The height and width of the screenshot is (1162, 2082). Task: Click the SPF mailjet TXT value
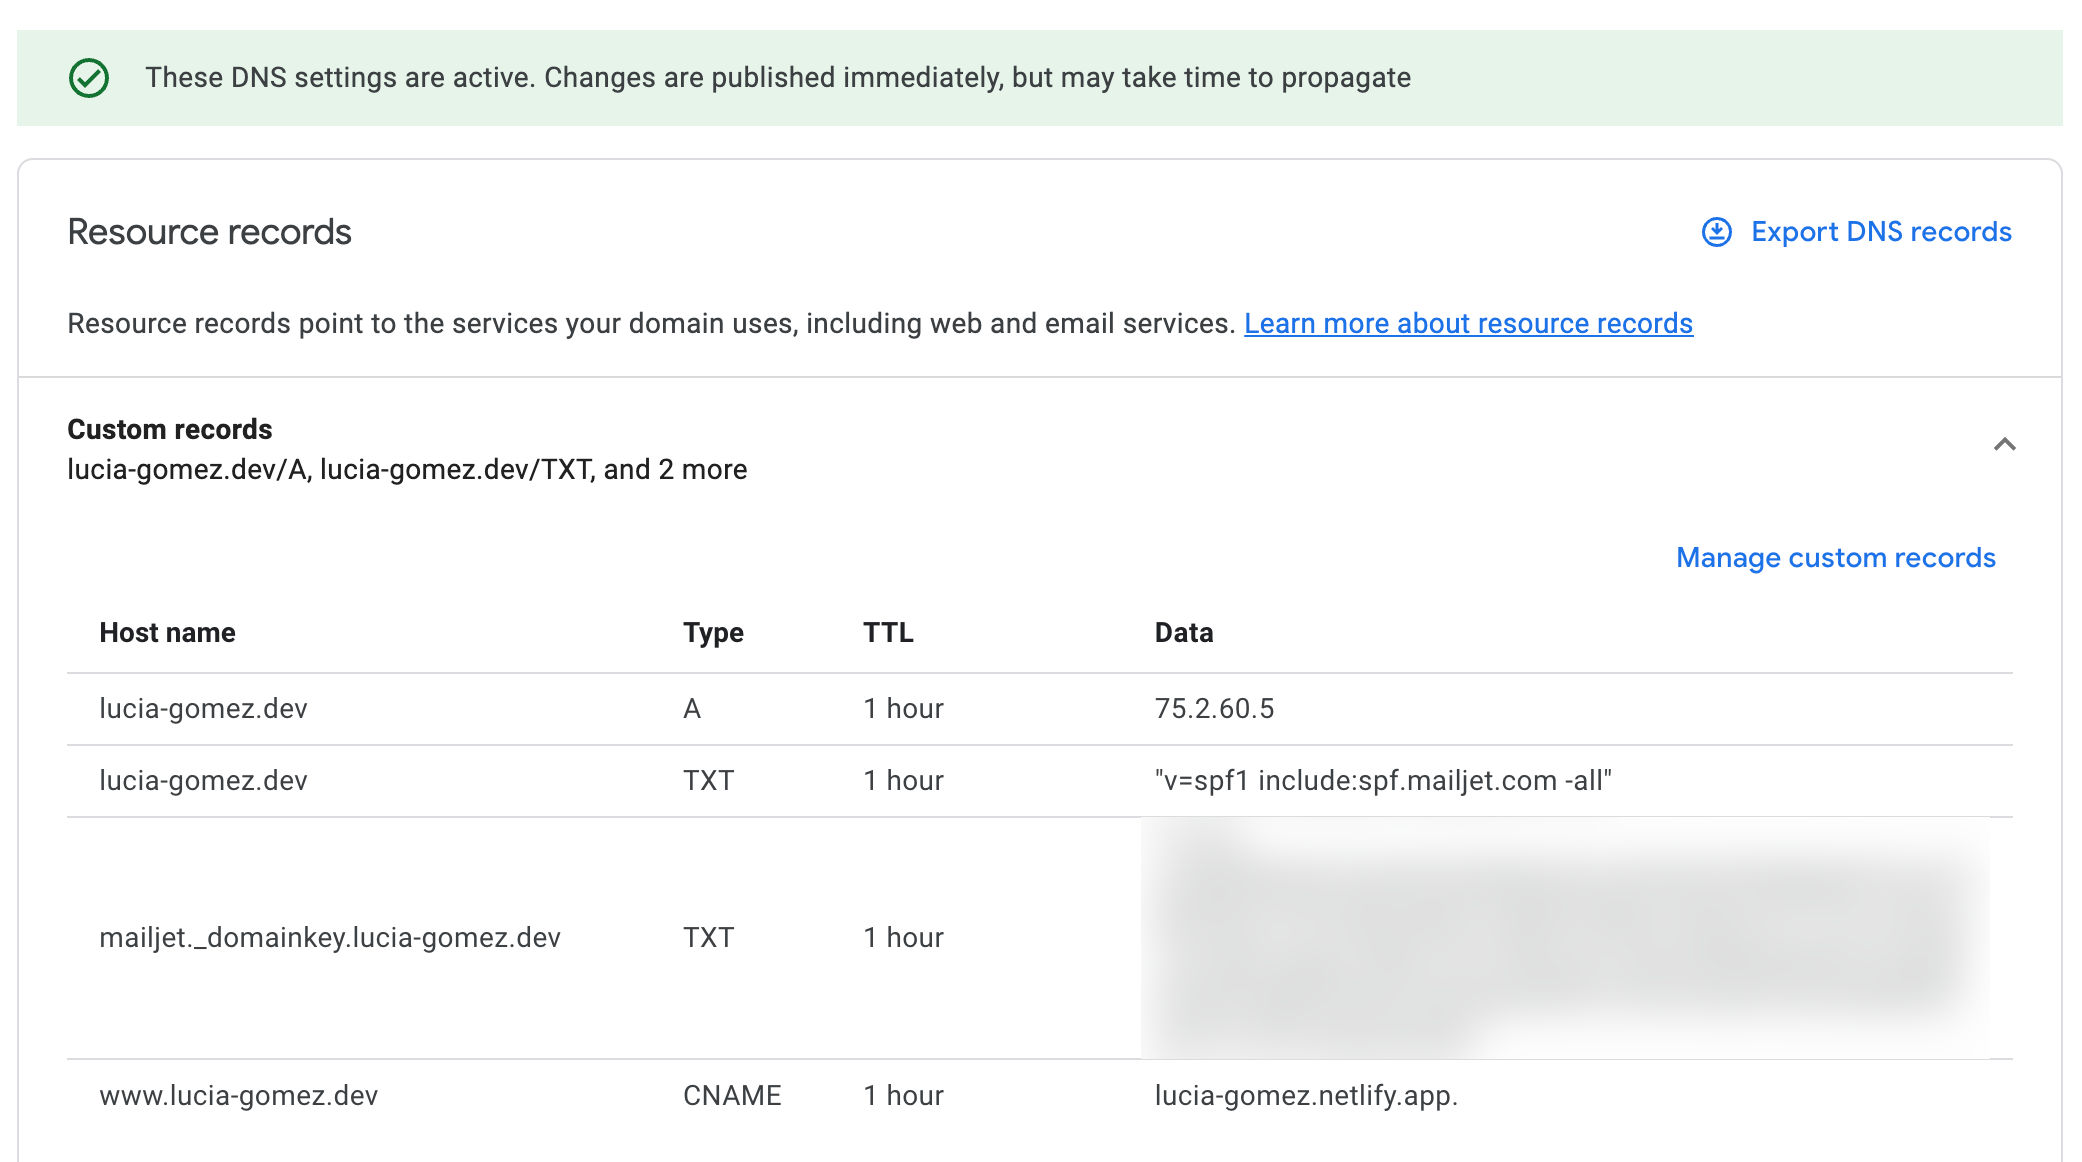[x=1383, y=781]
